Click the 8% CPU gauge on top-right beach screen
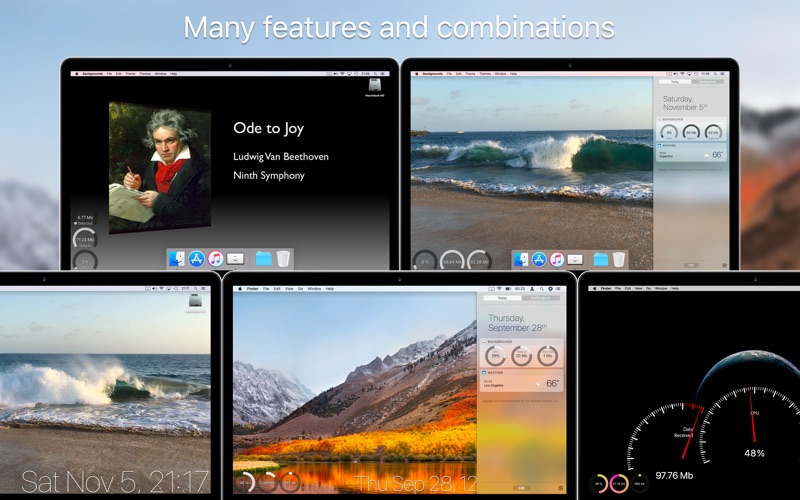Screen dimensions: 800x500 pyautogui.click(x=425, y=260)
